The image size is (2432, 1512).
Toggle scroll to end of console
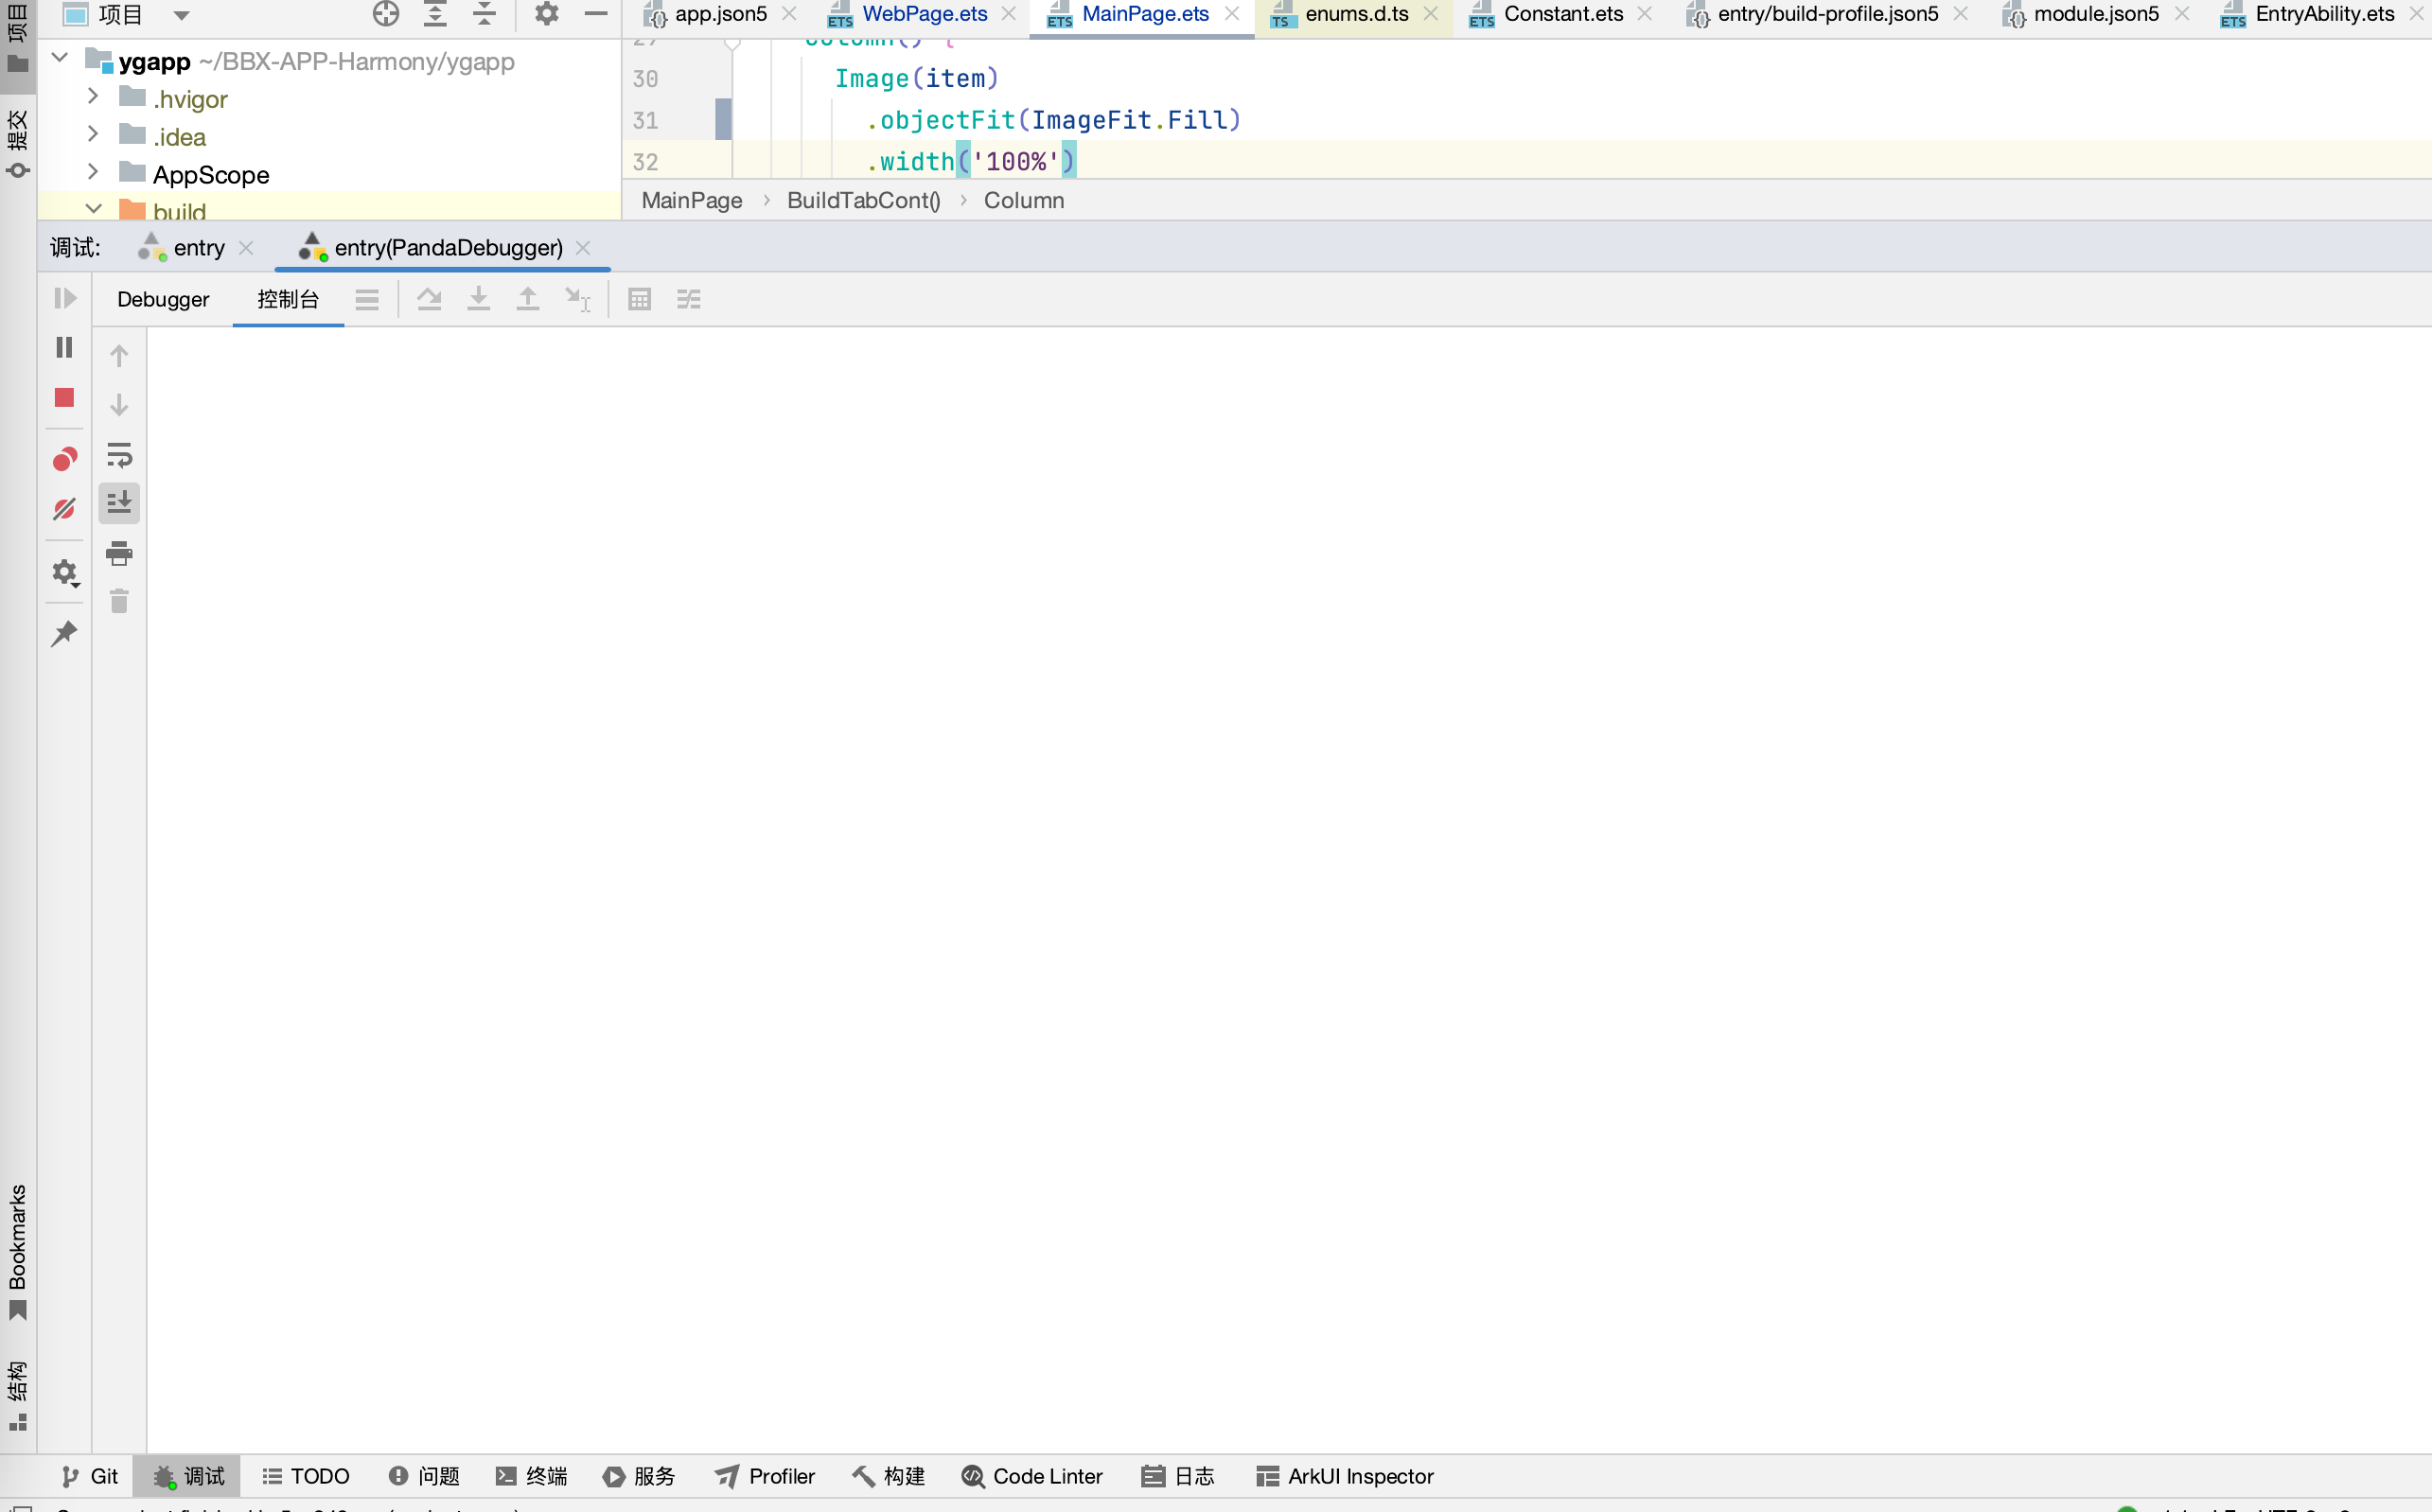pos(119,503)
